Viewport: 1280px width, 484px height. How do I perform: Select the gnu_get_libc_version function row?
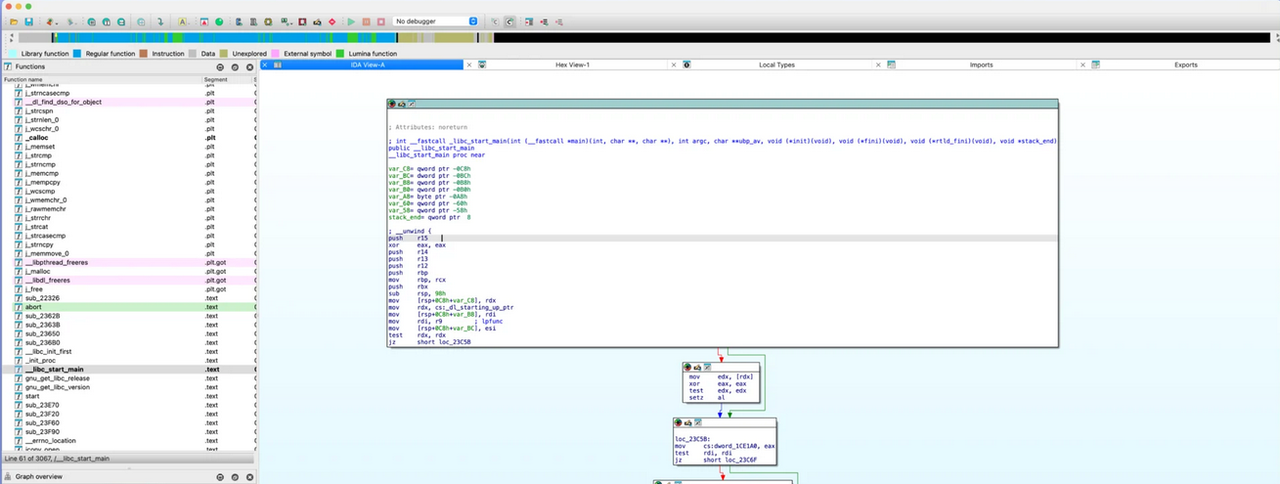(x=128, y=387)
